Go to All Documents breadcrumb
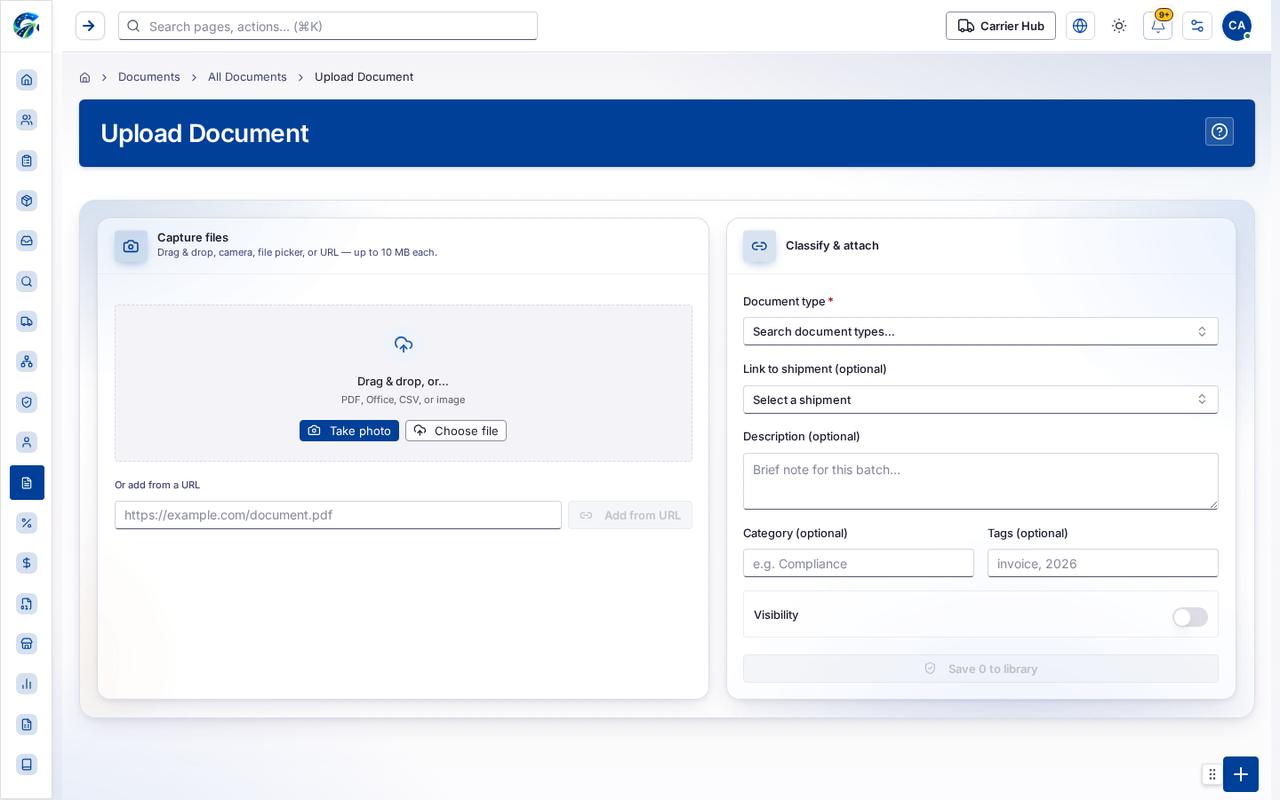Image resolution: width=1280 pixels, height=800 pixels. tap(247, 77)
